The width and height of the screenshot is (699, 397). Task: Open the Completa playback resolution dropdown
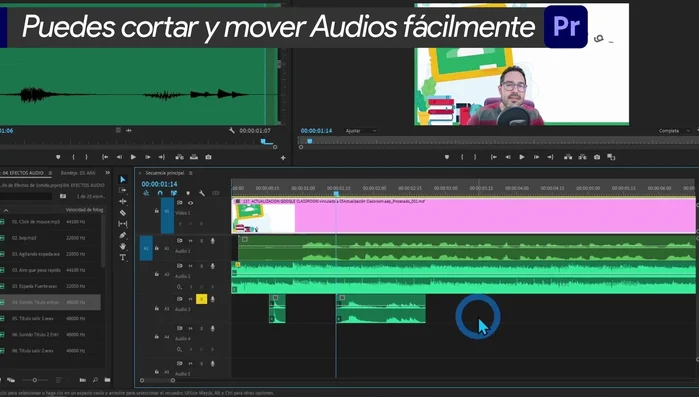tap(674, 131)
